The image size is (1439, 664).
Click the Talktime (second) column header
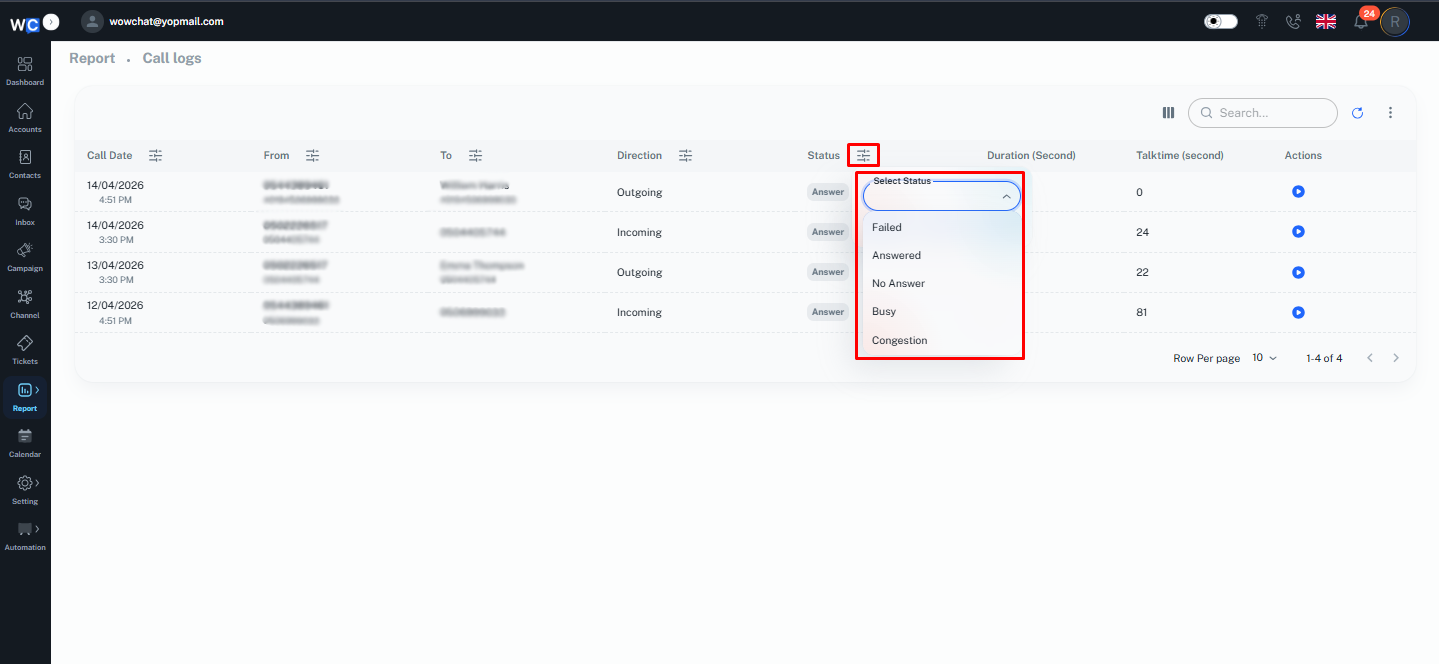tap(1180, 155)
